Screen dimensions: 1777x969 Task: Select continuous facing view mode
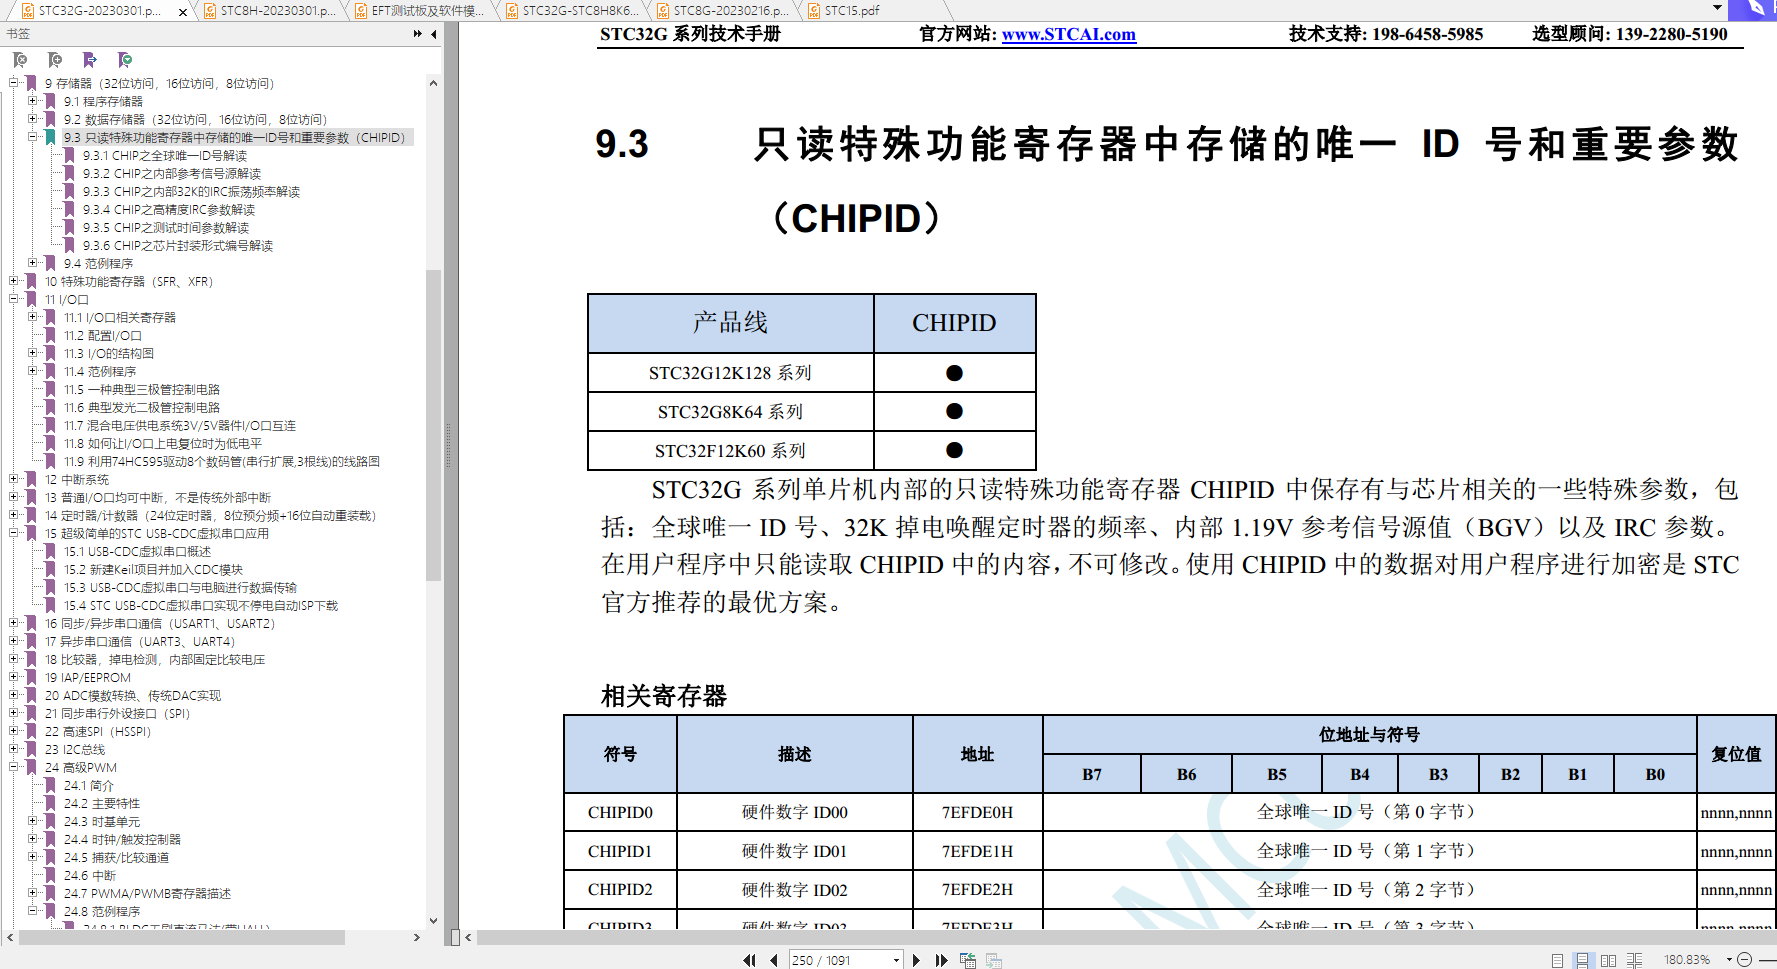click(x=1635, y=960)
